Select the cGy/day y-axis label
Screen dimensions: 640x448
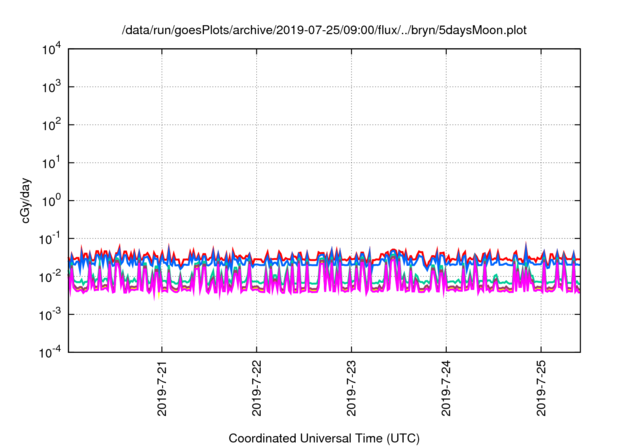26,200
